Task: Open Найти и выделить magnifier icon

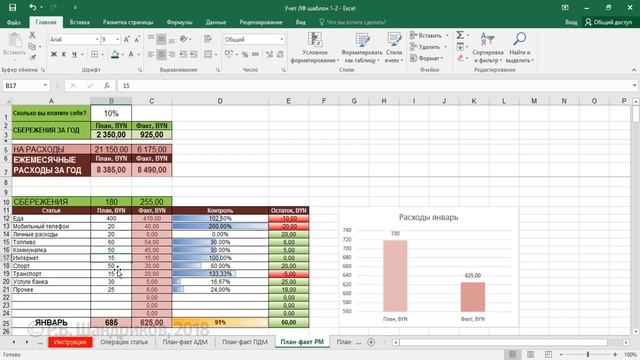Action: pyautogui.click(x=519, y=40)
